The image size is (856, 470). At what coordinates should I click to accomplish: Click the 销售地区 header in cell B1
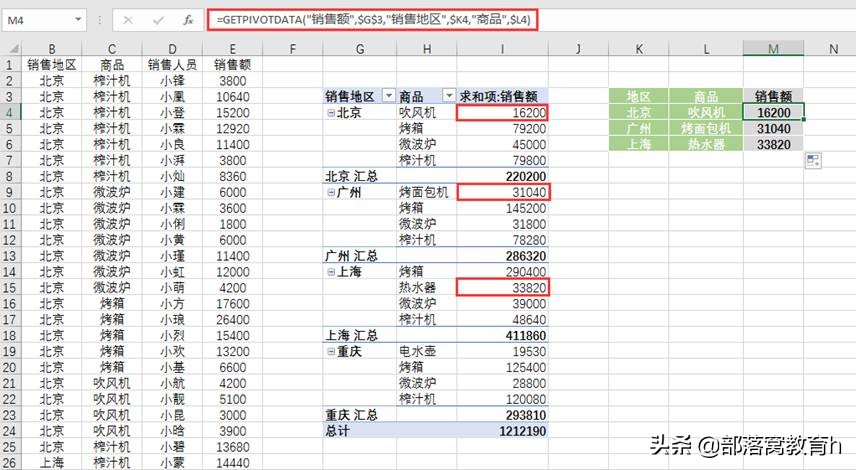pyautogui.click(x=52, y=65)
